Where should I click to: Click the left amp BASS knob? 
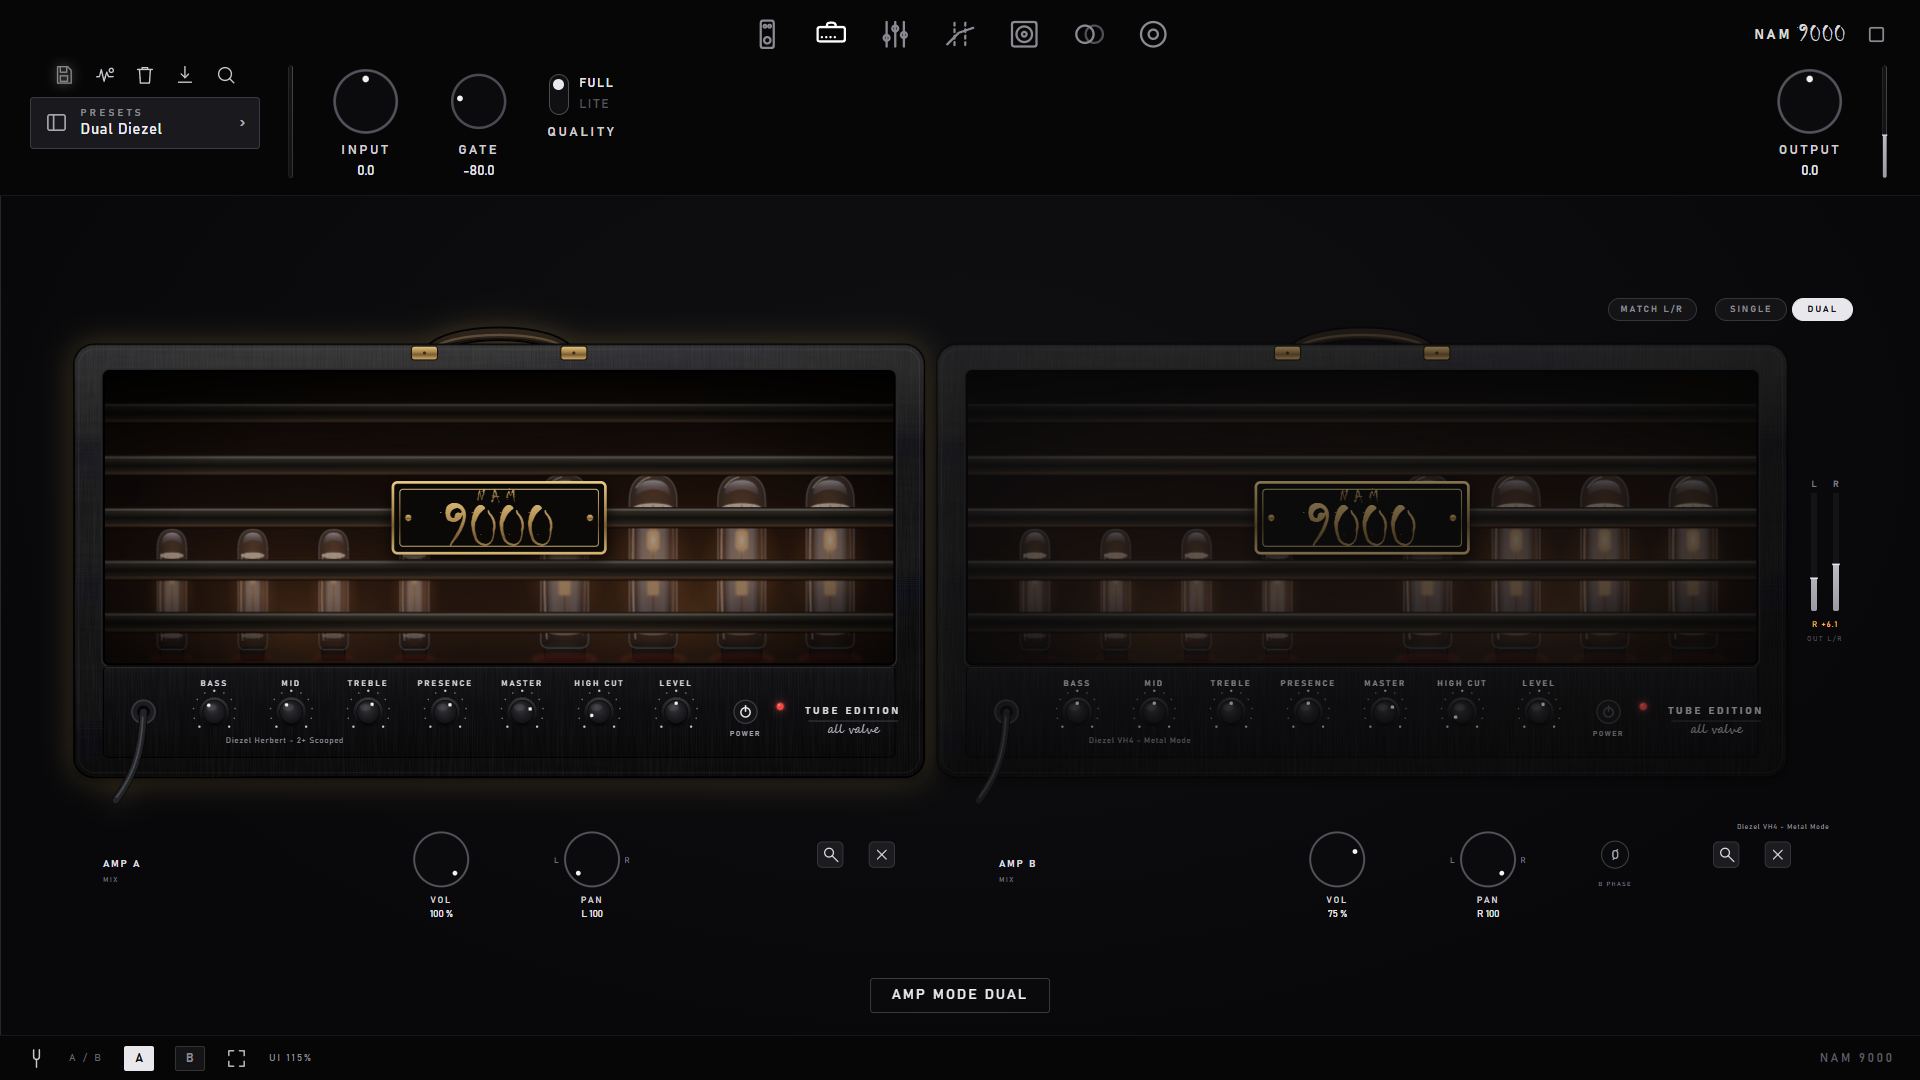pos(213,712)
